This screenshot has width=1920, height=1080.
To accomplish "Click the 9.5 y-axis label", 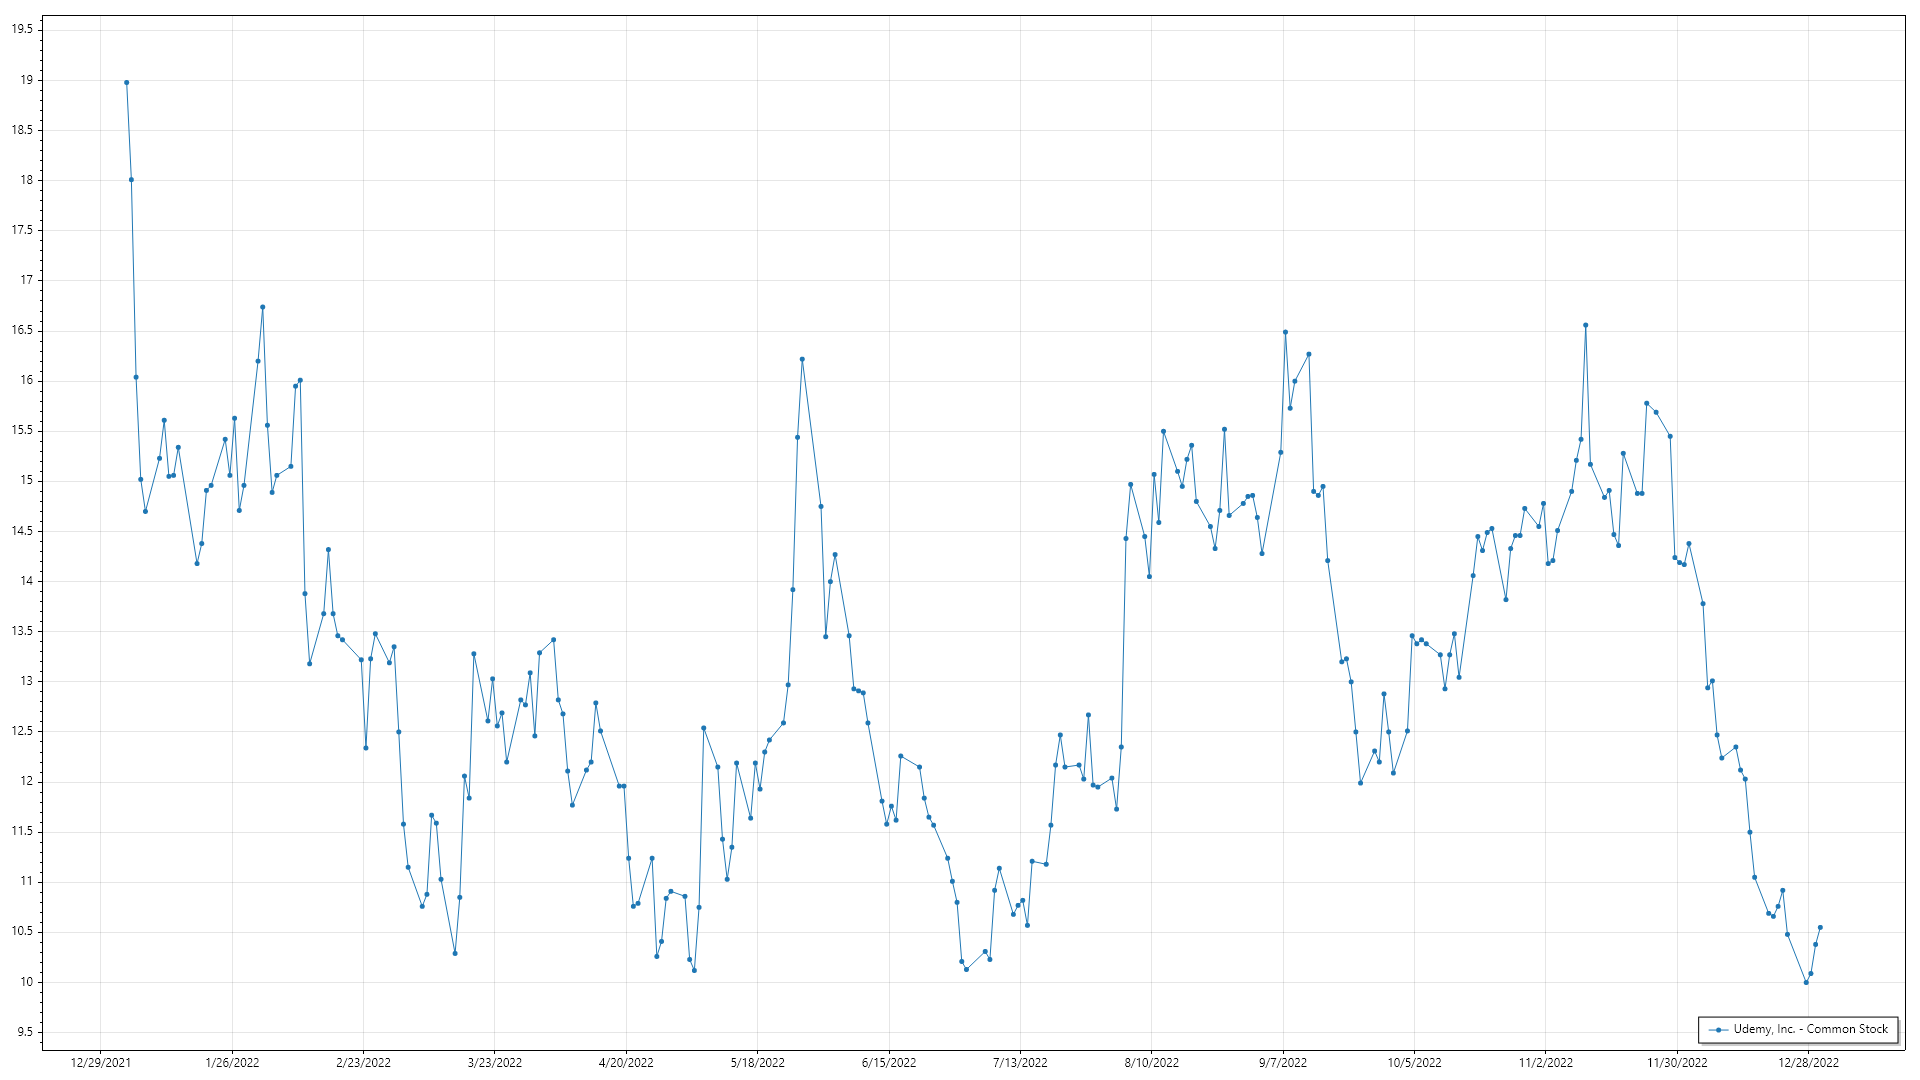I will coord(24,1032).
